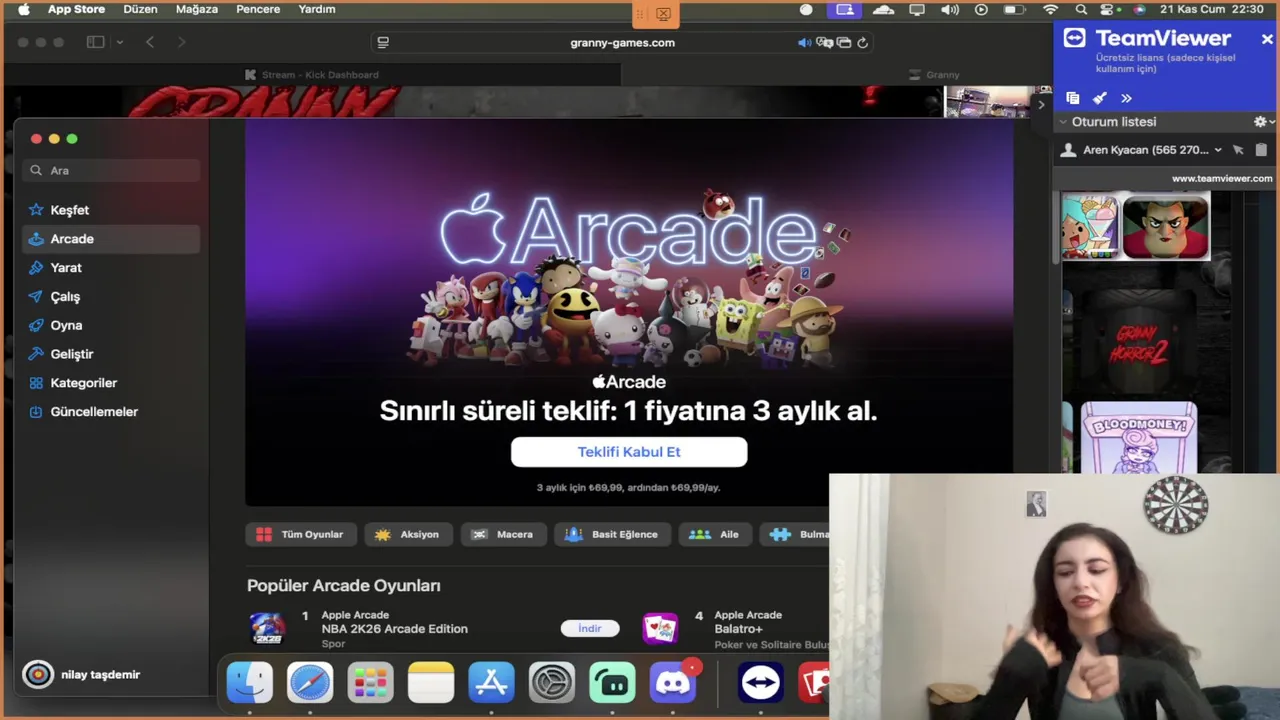Screen dimensions: 1280x720
Task: Go forward in Safari
Action: (181, 42)
